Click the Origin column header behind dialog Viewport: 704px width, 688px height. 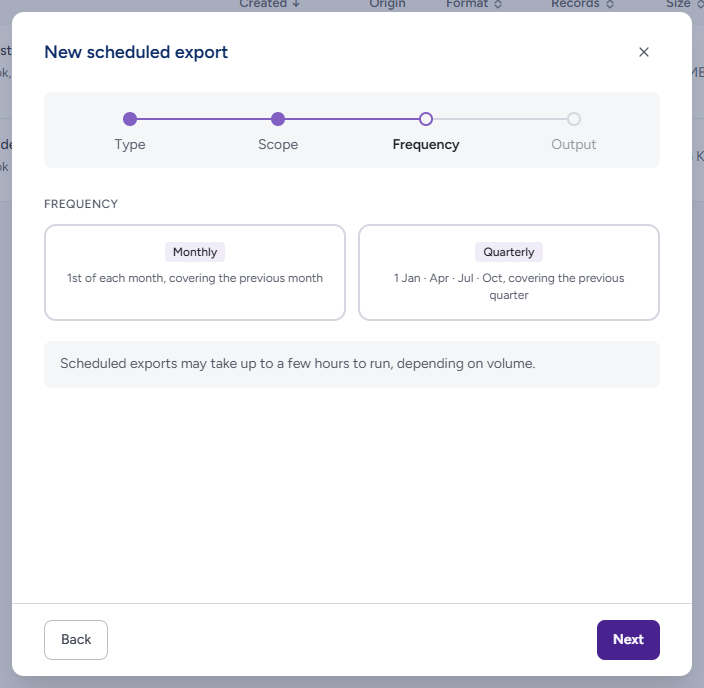pyautogui.click(x=387, y=4)
